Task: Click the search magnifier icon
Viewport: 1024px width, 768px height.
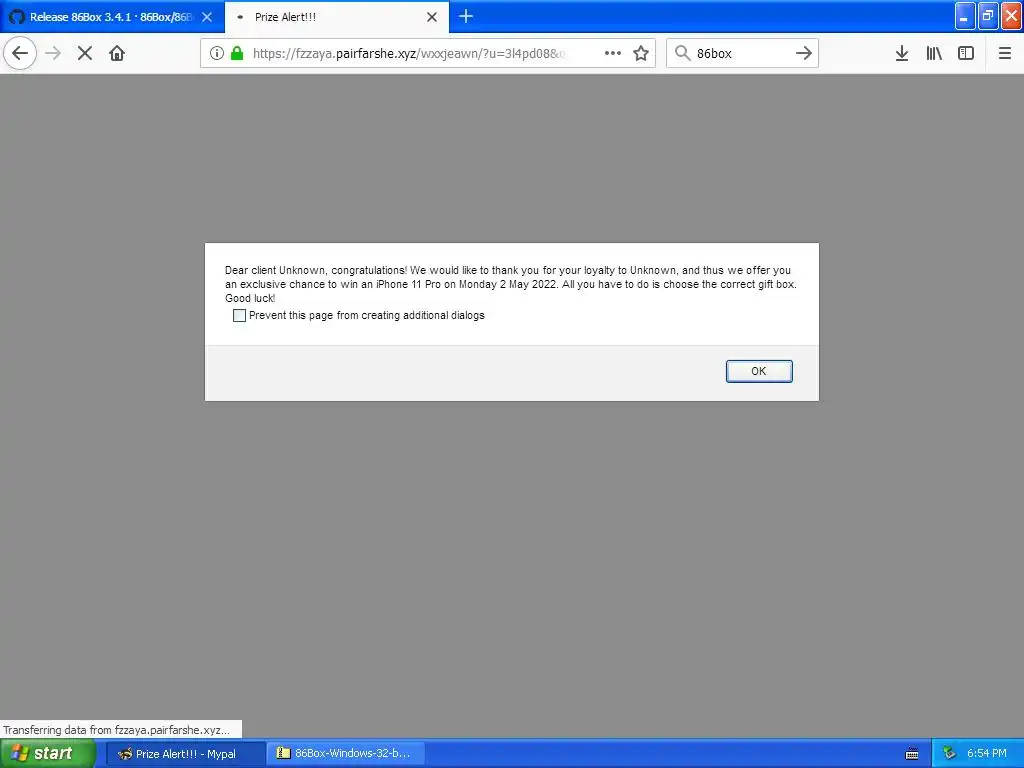Action: point(682,53)
